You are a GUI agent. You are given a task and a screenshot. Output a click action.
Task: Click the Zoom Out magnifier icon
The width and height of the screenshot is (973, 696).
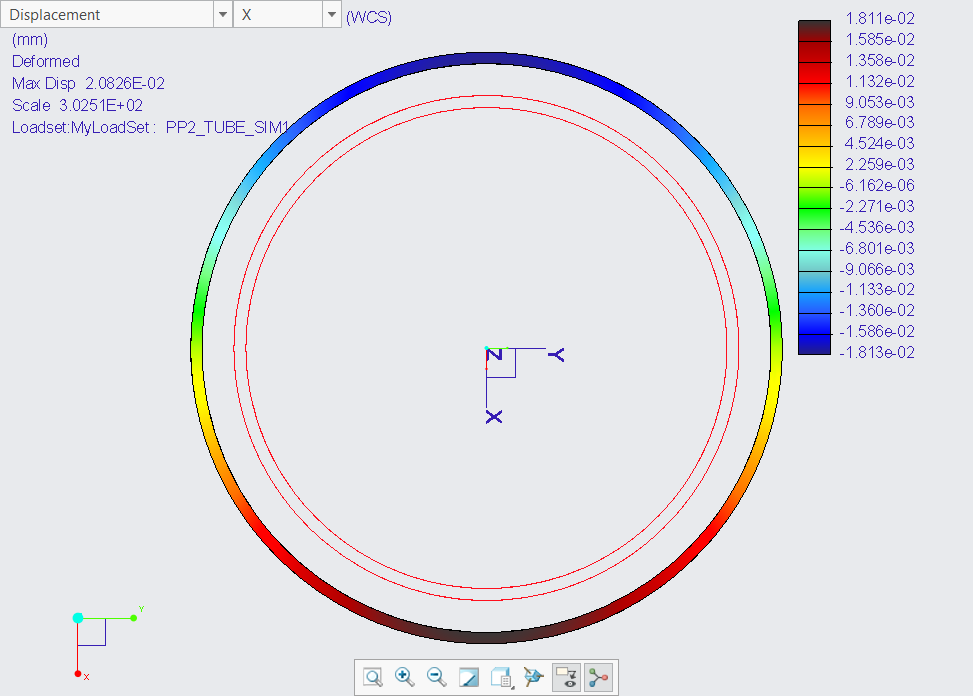click(437, 677)
